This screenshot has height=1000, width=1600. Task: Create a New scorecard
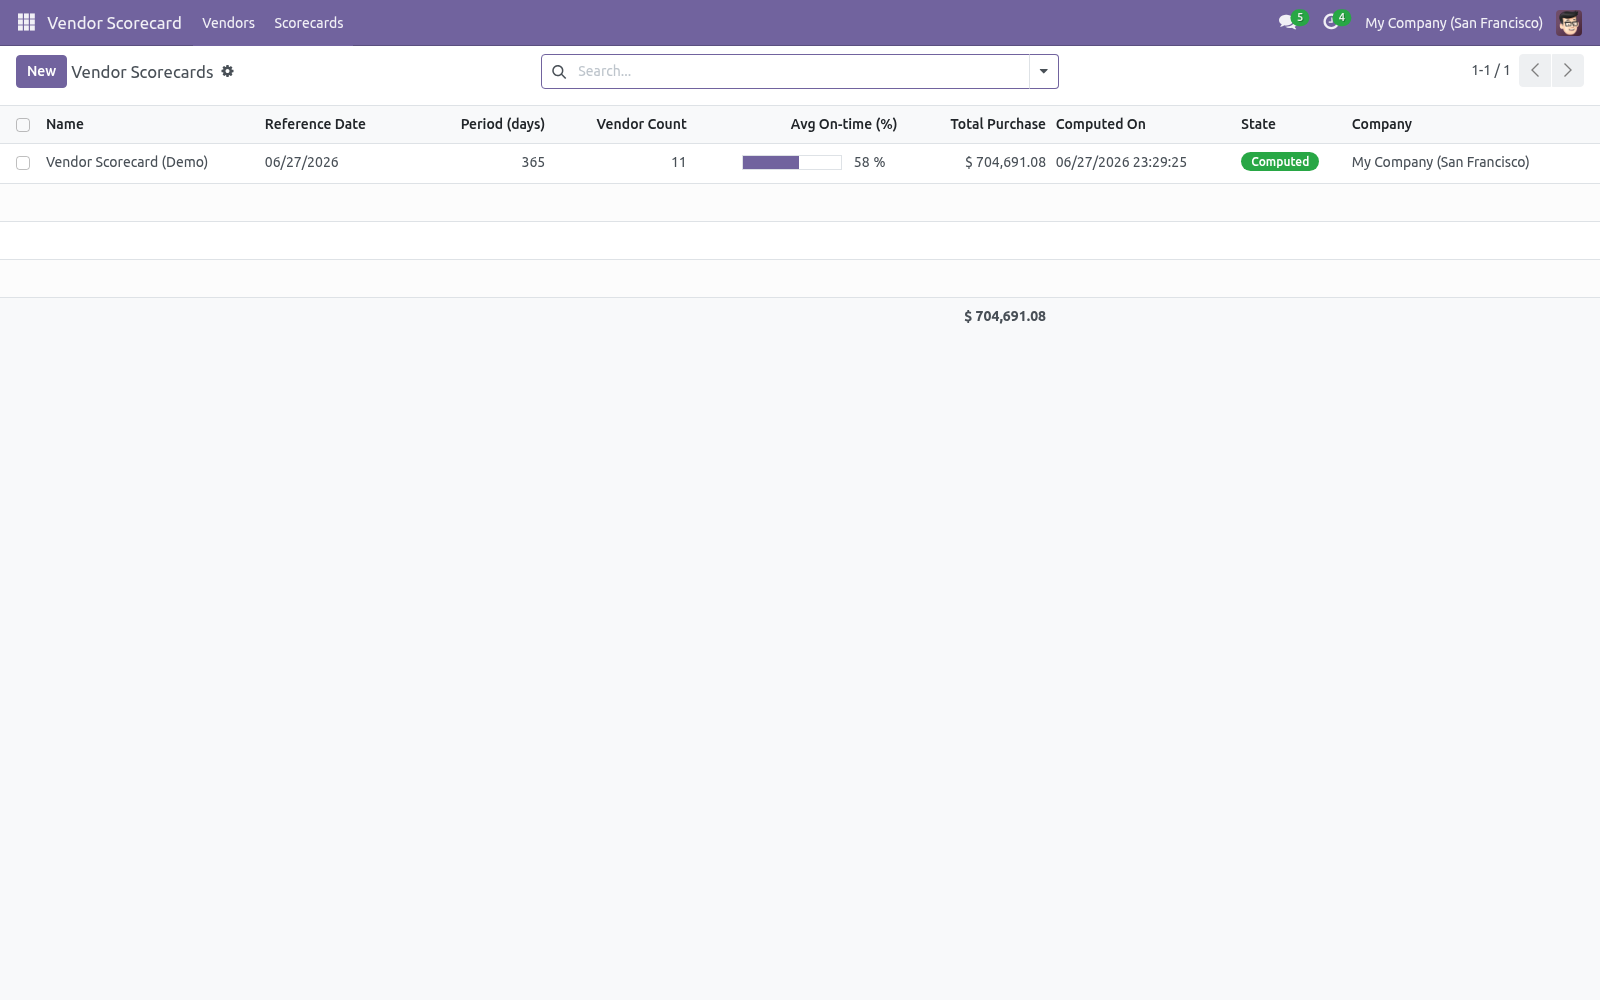point(41,71)
